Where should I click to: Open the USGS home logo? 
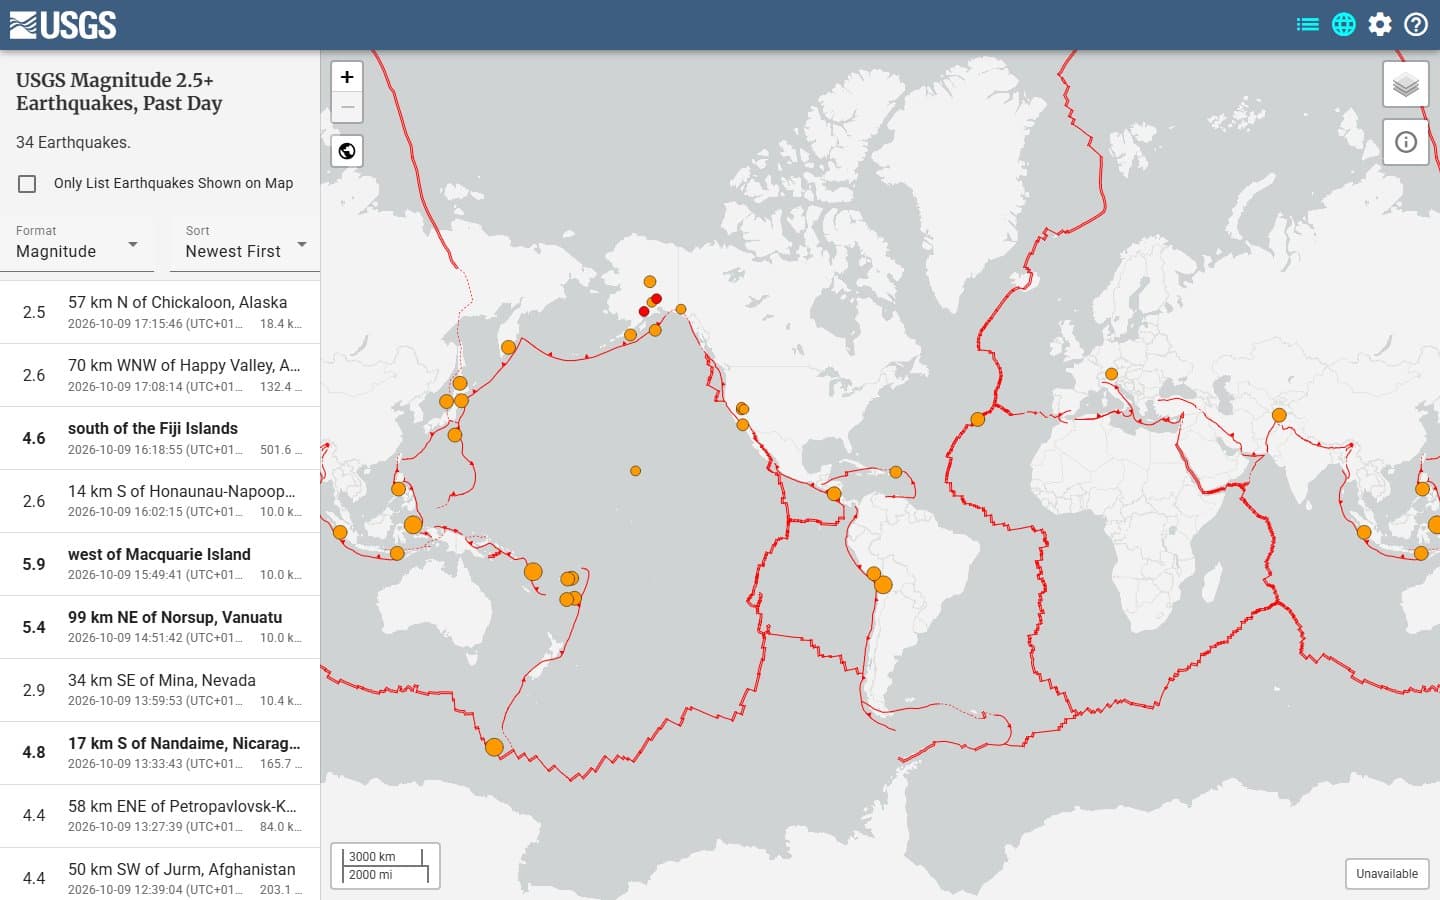coord(63,25)
